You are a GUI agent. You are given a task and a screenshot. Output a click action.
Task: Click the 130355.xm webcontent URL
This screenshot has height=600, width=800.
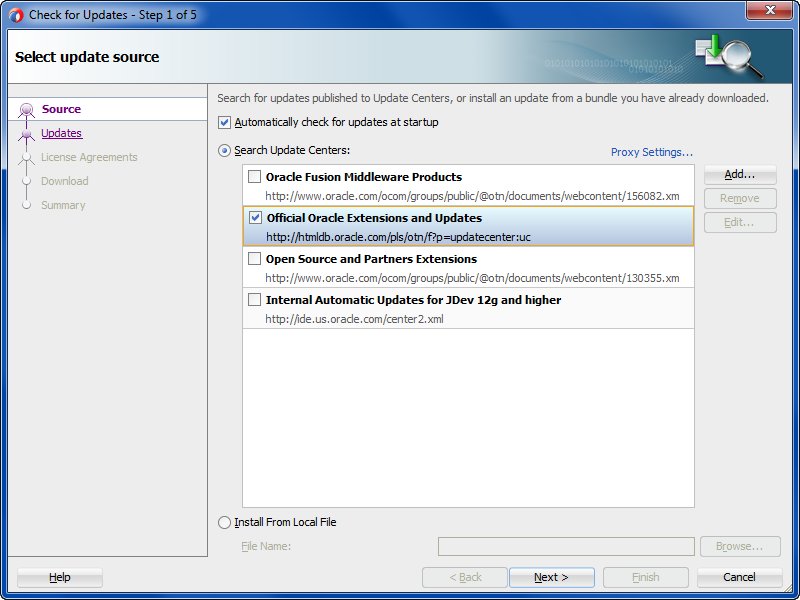(472, 278)
